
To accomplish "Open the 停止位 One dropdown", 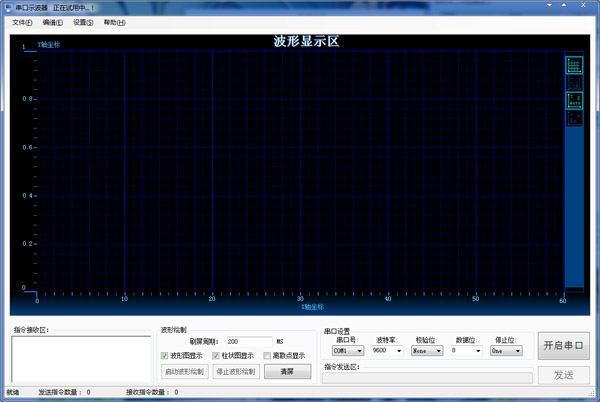I will [x=506, y=351].
